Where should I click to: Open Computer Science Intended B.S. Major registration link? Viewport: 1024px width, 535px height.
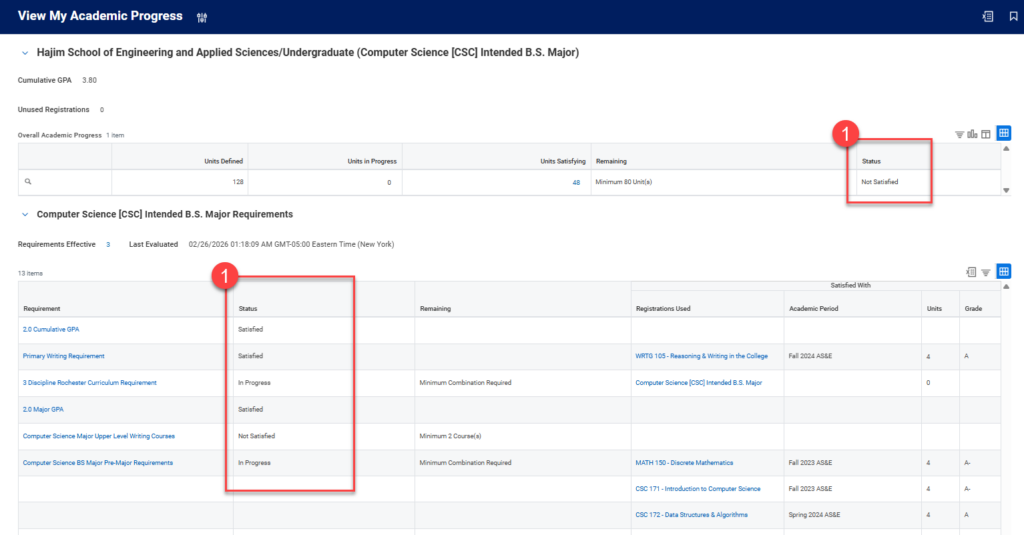[x=699, y=383]
